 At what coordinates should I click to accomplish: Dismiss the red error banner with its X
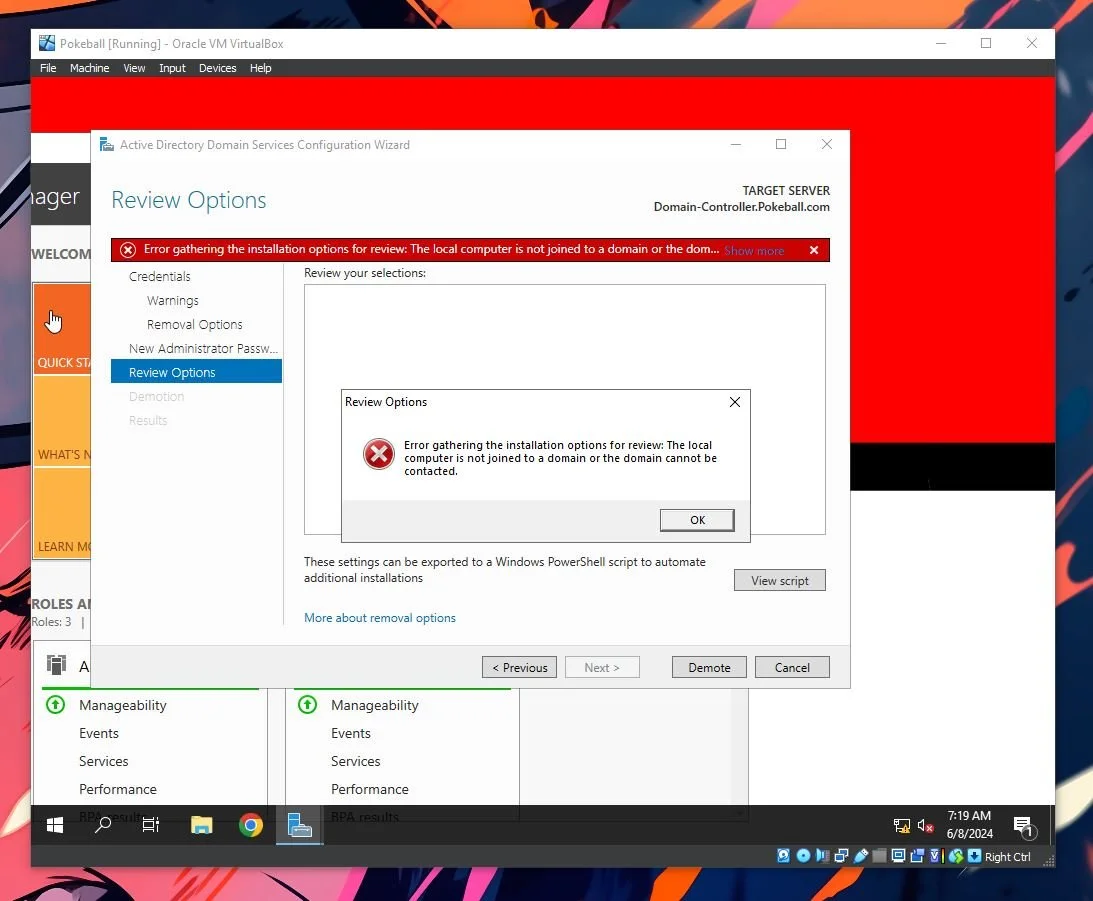(813, 250)
